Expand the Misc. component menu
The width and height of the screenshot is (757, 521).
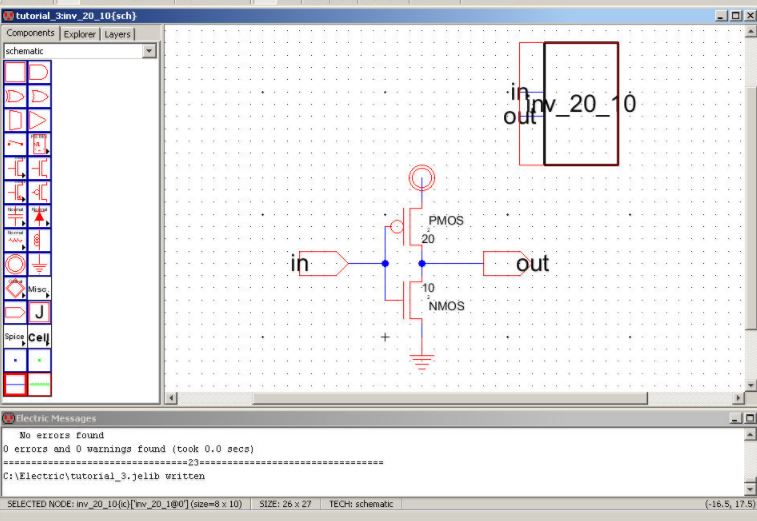tap(40, 288)
